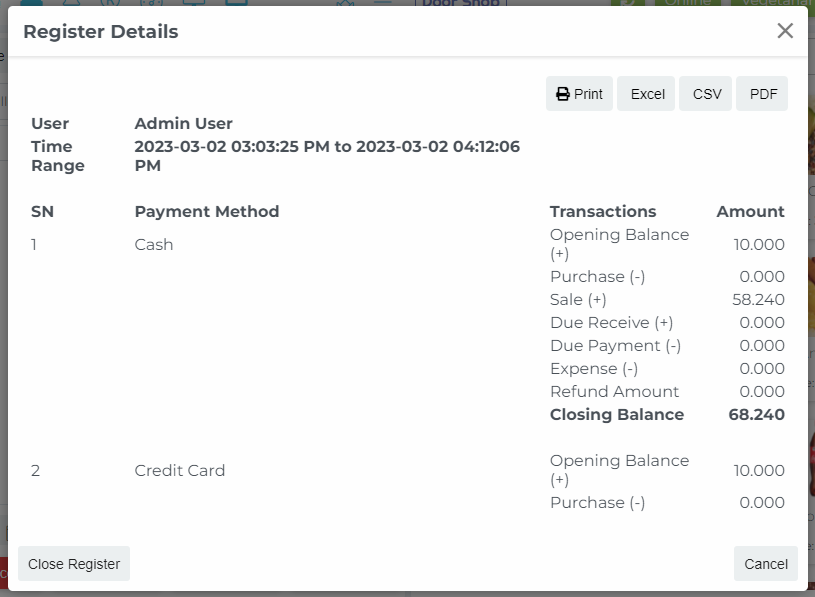Image resolution: width=815 pixels, height=597 pixels.
Task: Download register details as PDF
Action: pos(763,94)
